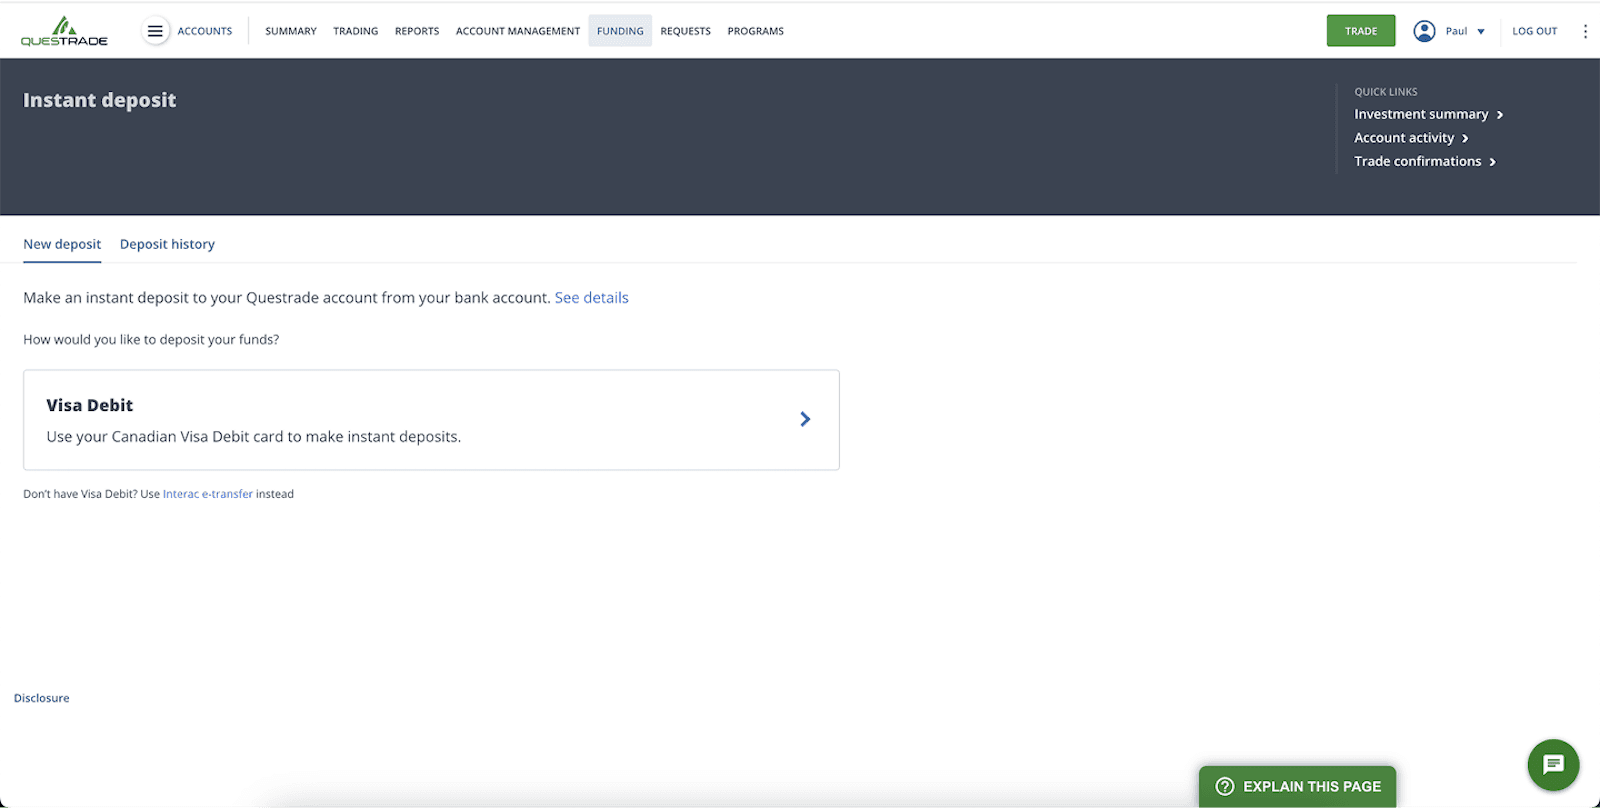1600x808 pixels.
Task: Click the Log Out link
Action: 1535,31
